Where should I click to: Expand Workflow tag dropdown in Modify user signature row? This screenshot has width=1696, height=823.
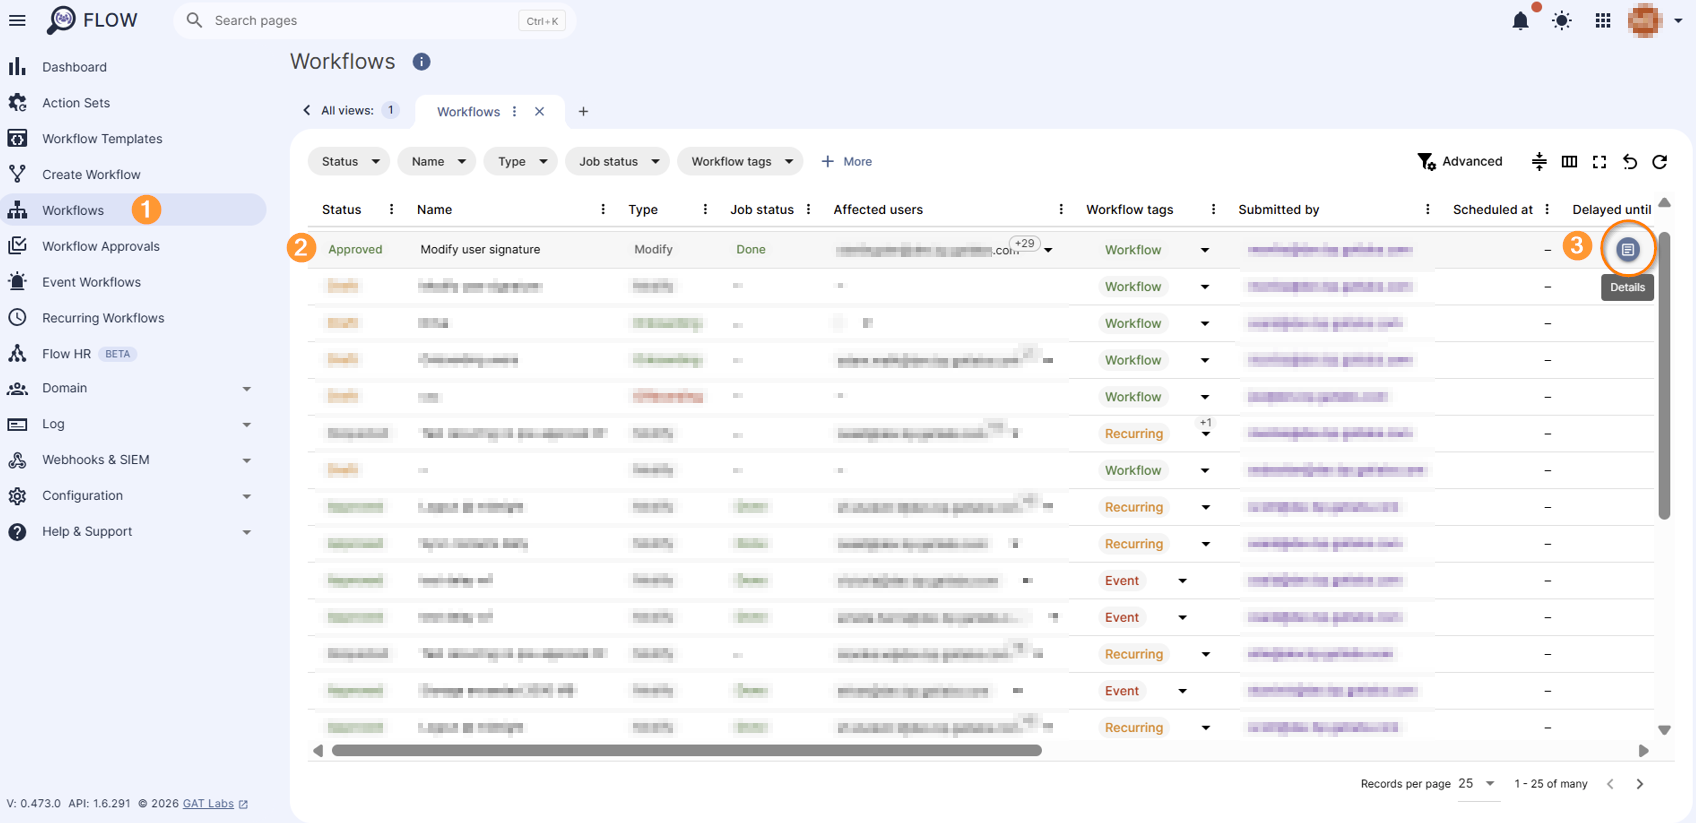click(1205, 250)
